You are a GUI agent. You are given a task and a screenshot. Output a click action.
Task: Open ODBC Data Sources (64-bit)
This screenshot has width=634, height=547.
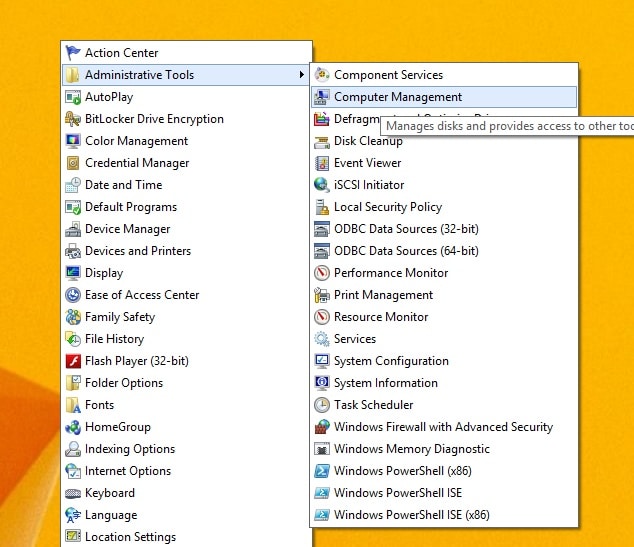[x=444, y=251]
